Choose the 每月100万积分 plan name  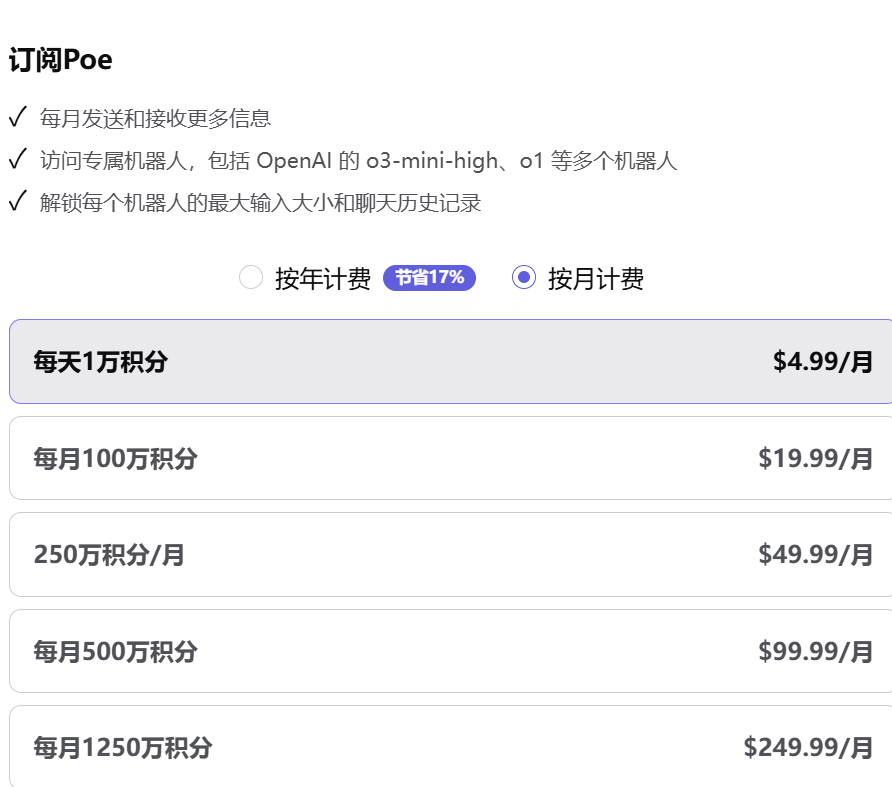115,459
